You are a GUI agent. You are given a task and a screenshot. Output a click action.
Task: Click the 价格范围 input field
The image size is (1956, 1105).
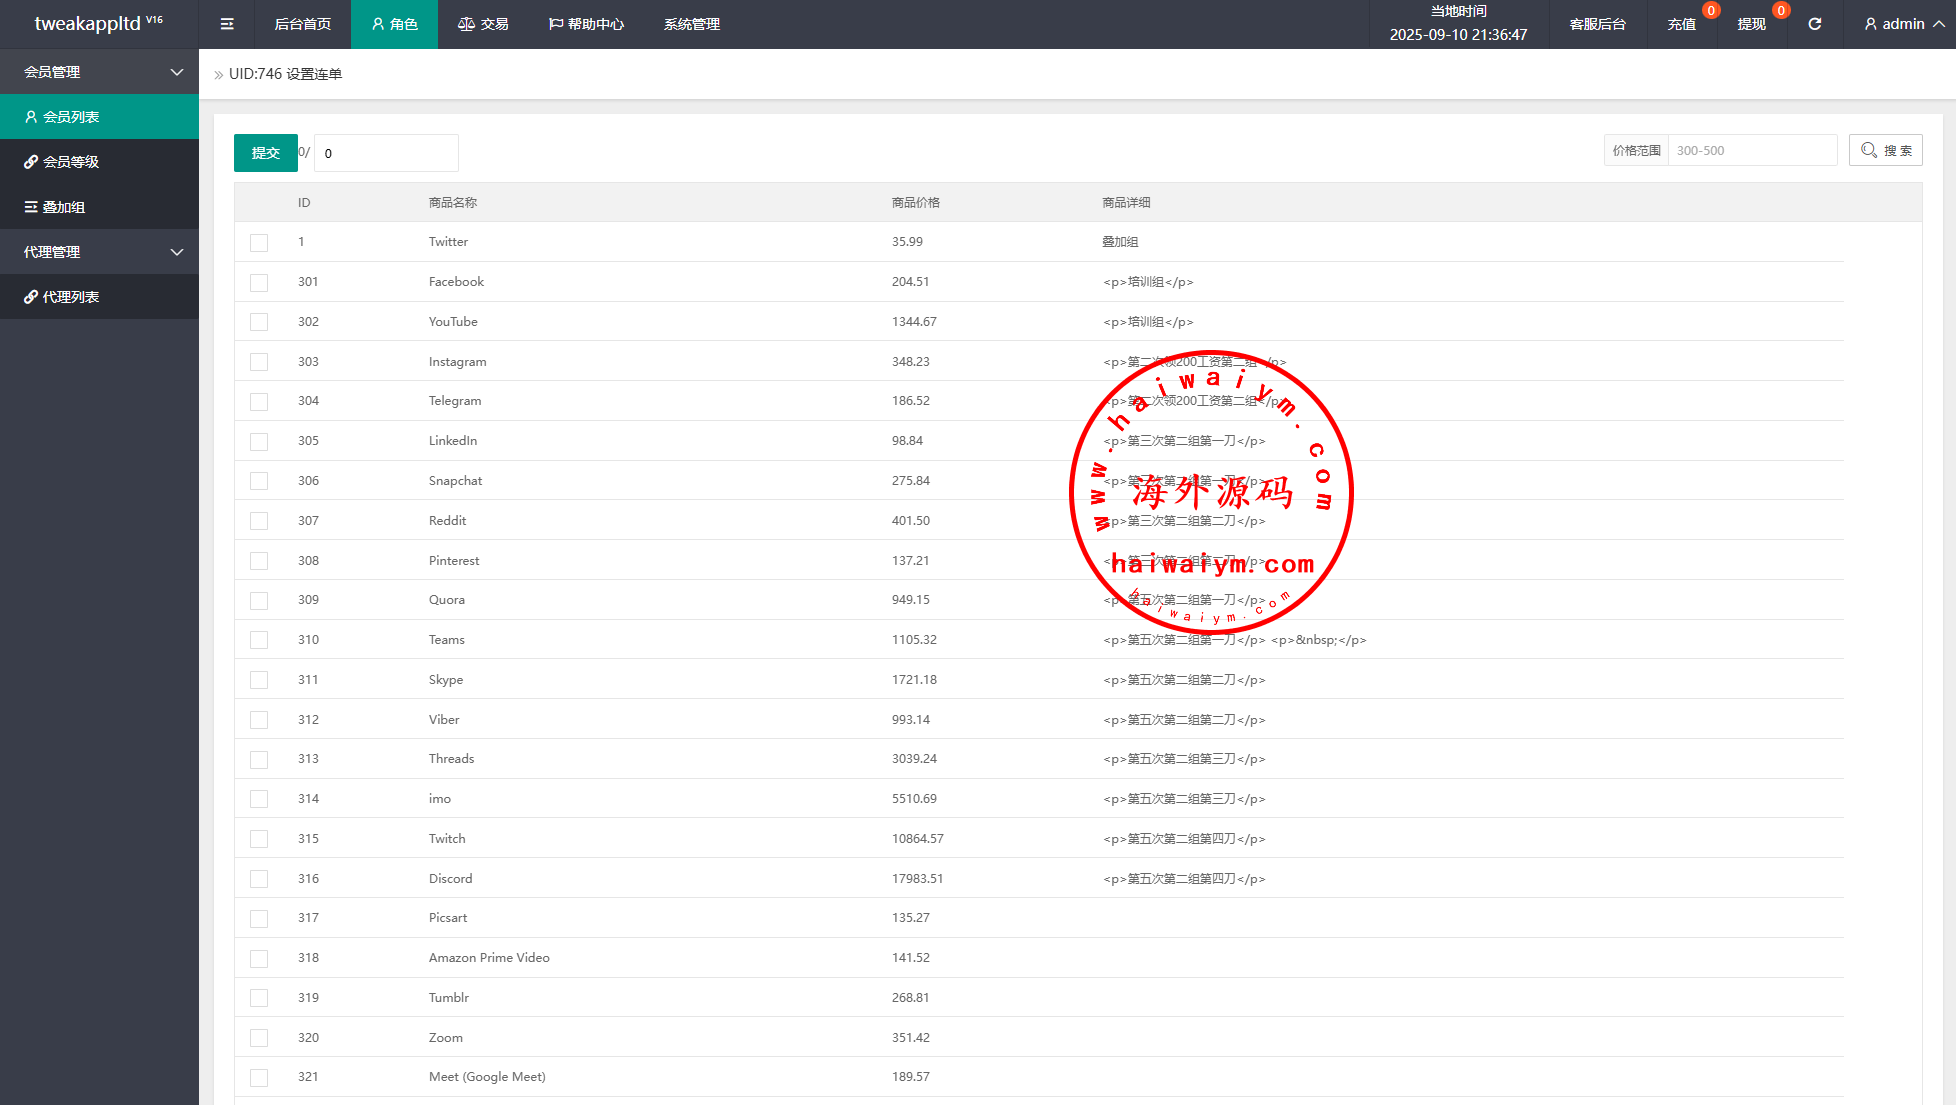[1751, 151]
